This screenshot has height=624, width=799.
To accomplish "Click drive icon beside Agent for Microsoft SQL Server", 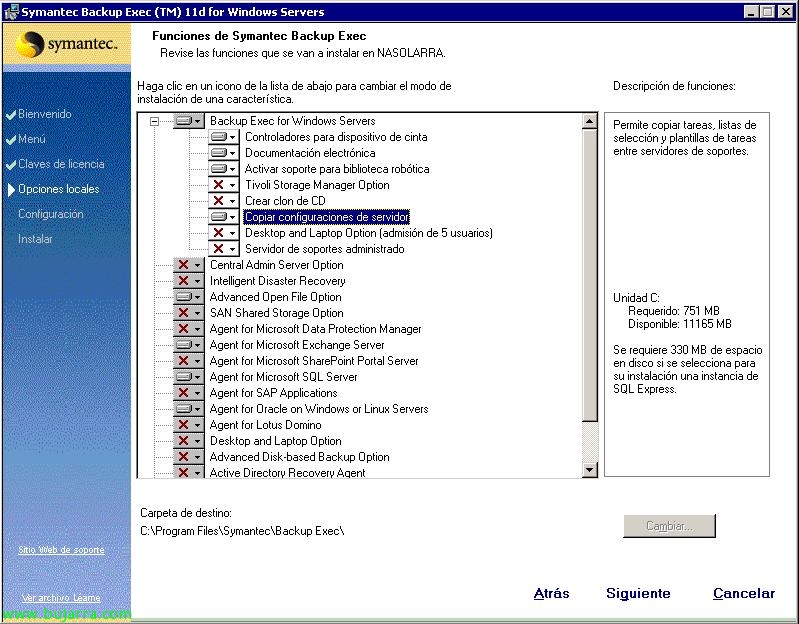I will pyautogui.click(x=189, y=377).
